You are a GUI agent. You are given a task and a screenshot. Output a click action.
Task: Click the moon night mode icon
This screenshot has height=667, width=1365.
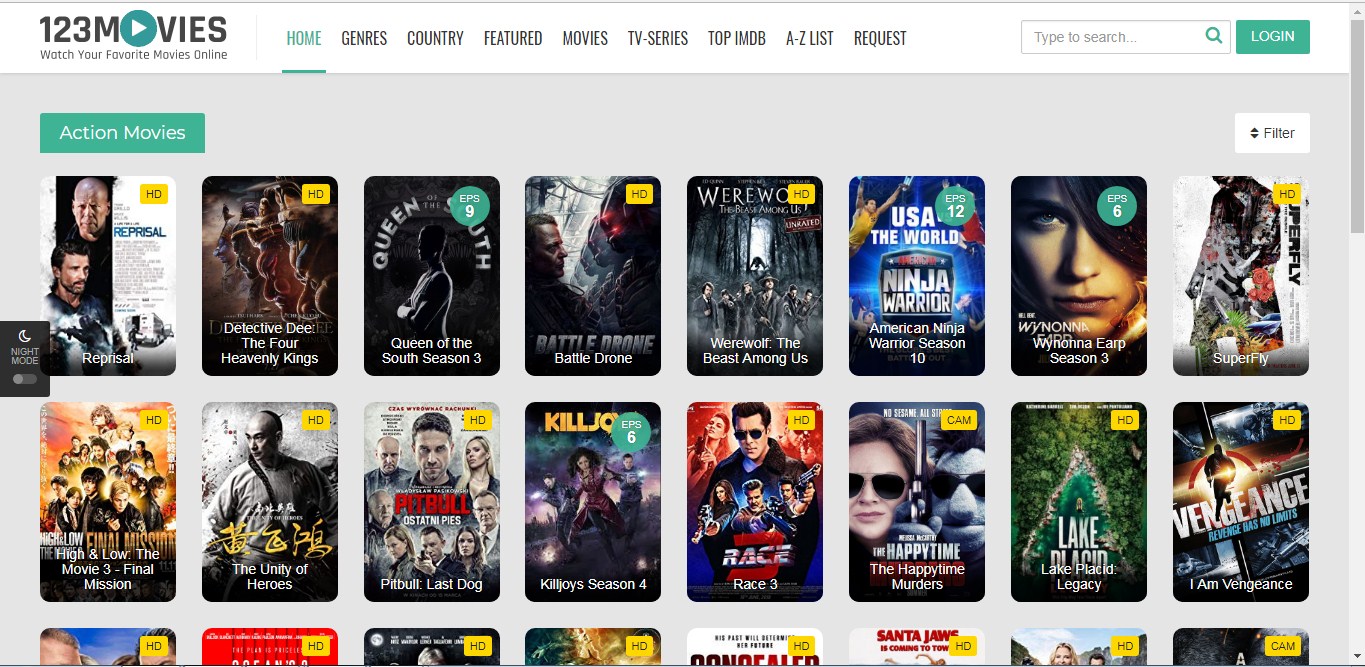pyautogui.click(x=25, y=335)
